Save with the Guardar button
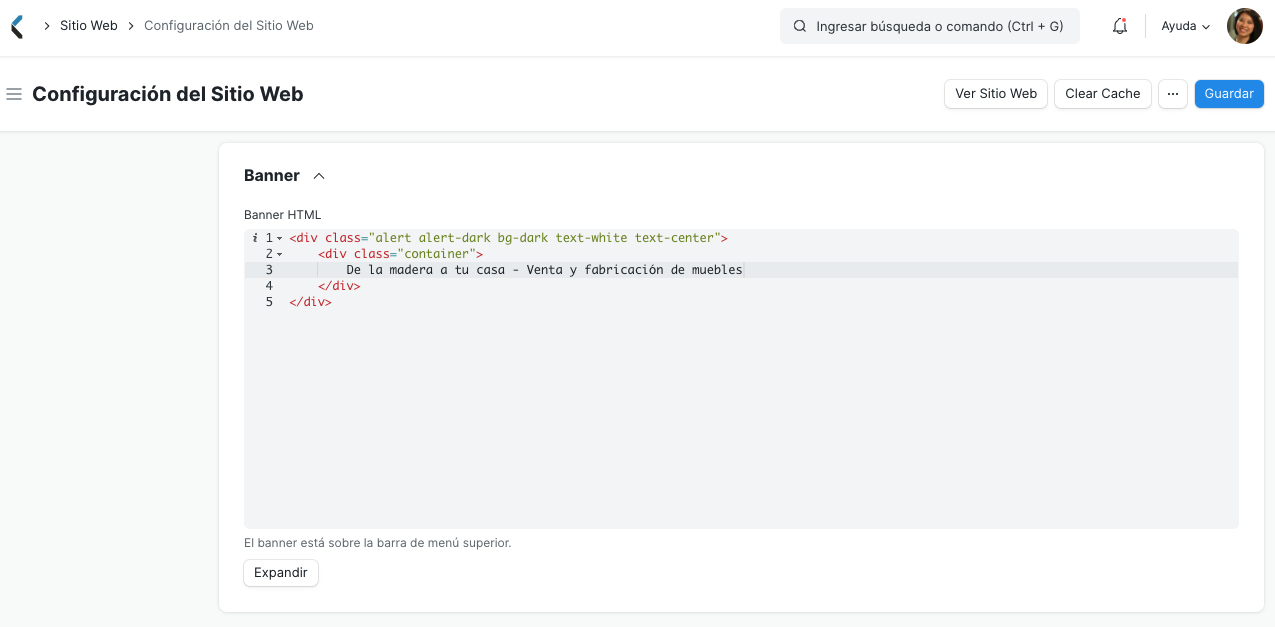The image size is (1275, 627). click(x=1229, y=94)
